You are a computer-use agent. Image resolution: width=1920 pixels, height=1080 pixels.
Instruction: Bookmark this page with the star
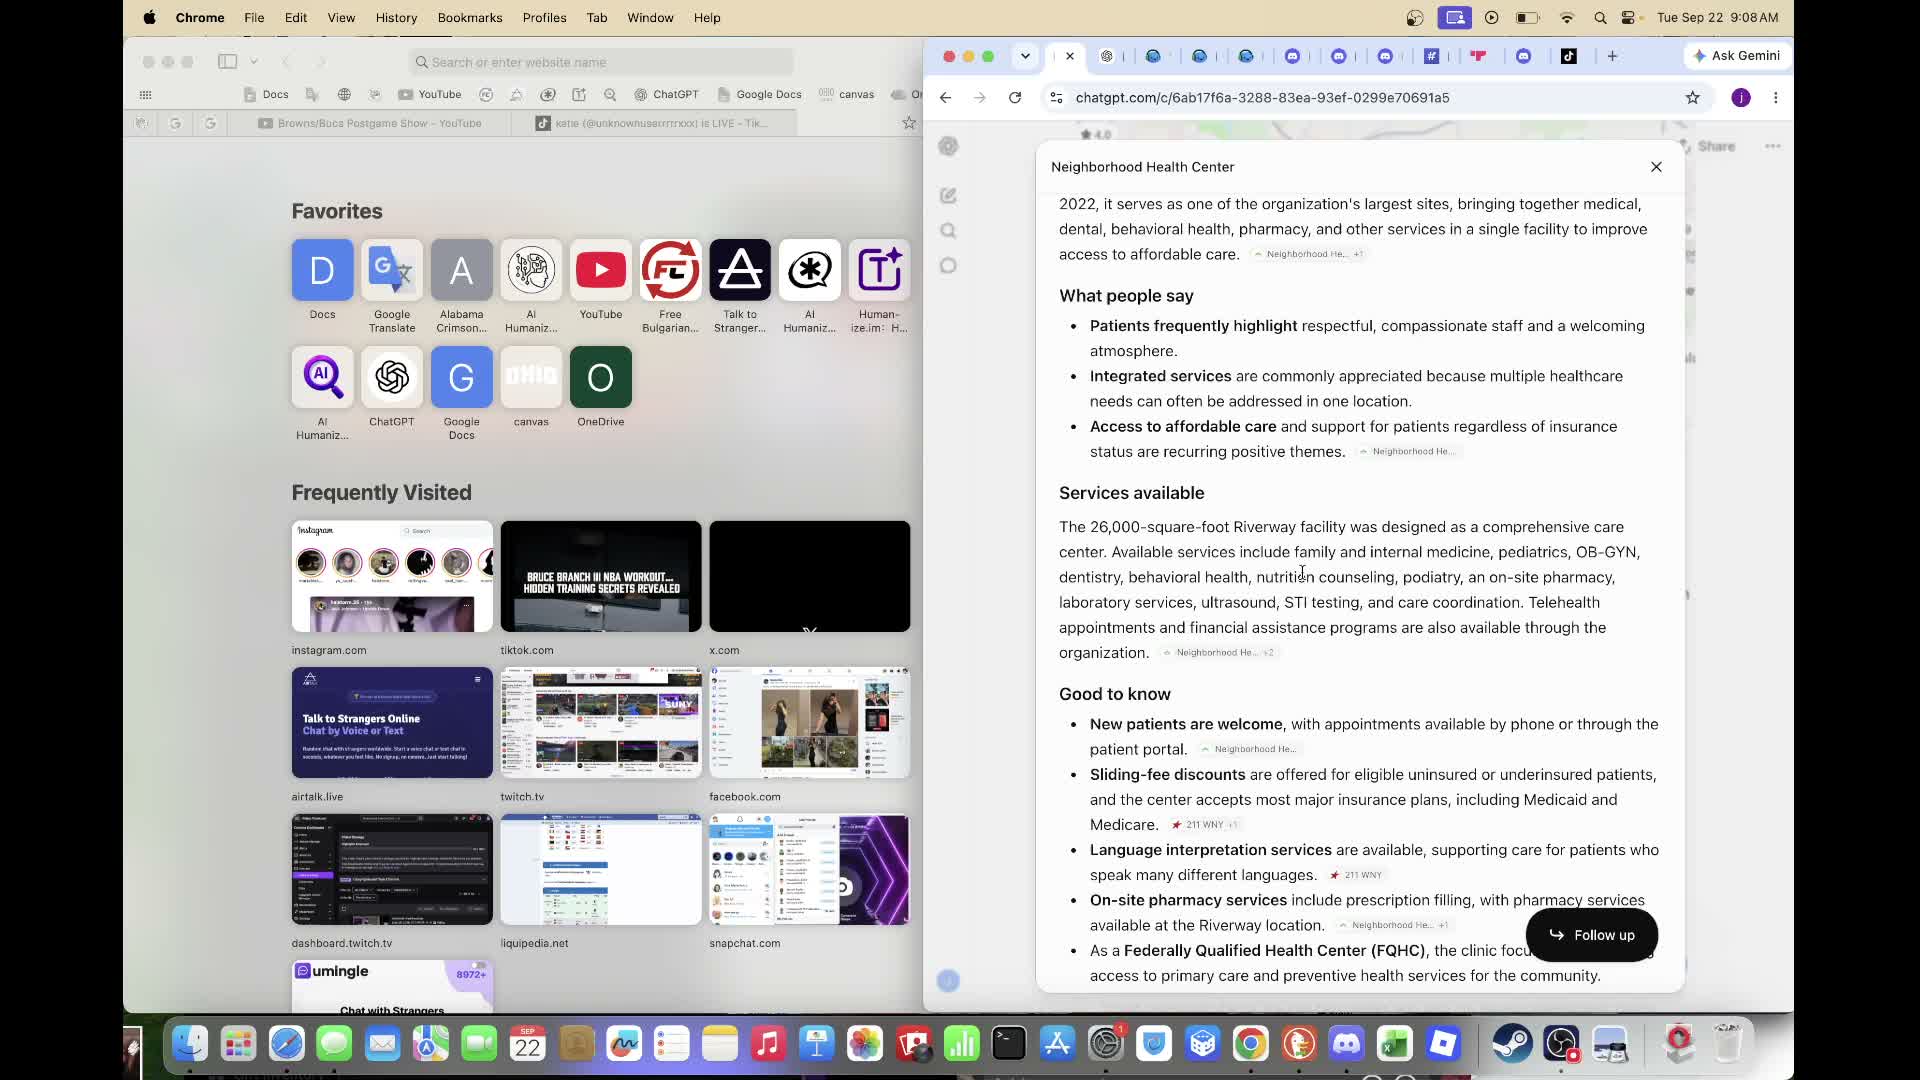[x=1692, y=97]
